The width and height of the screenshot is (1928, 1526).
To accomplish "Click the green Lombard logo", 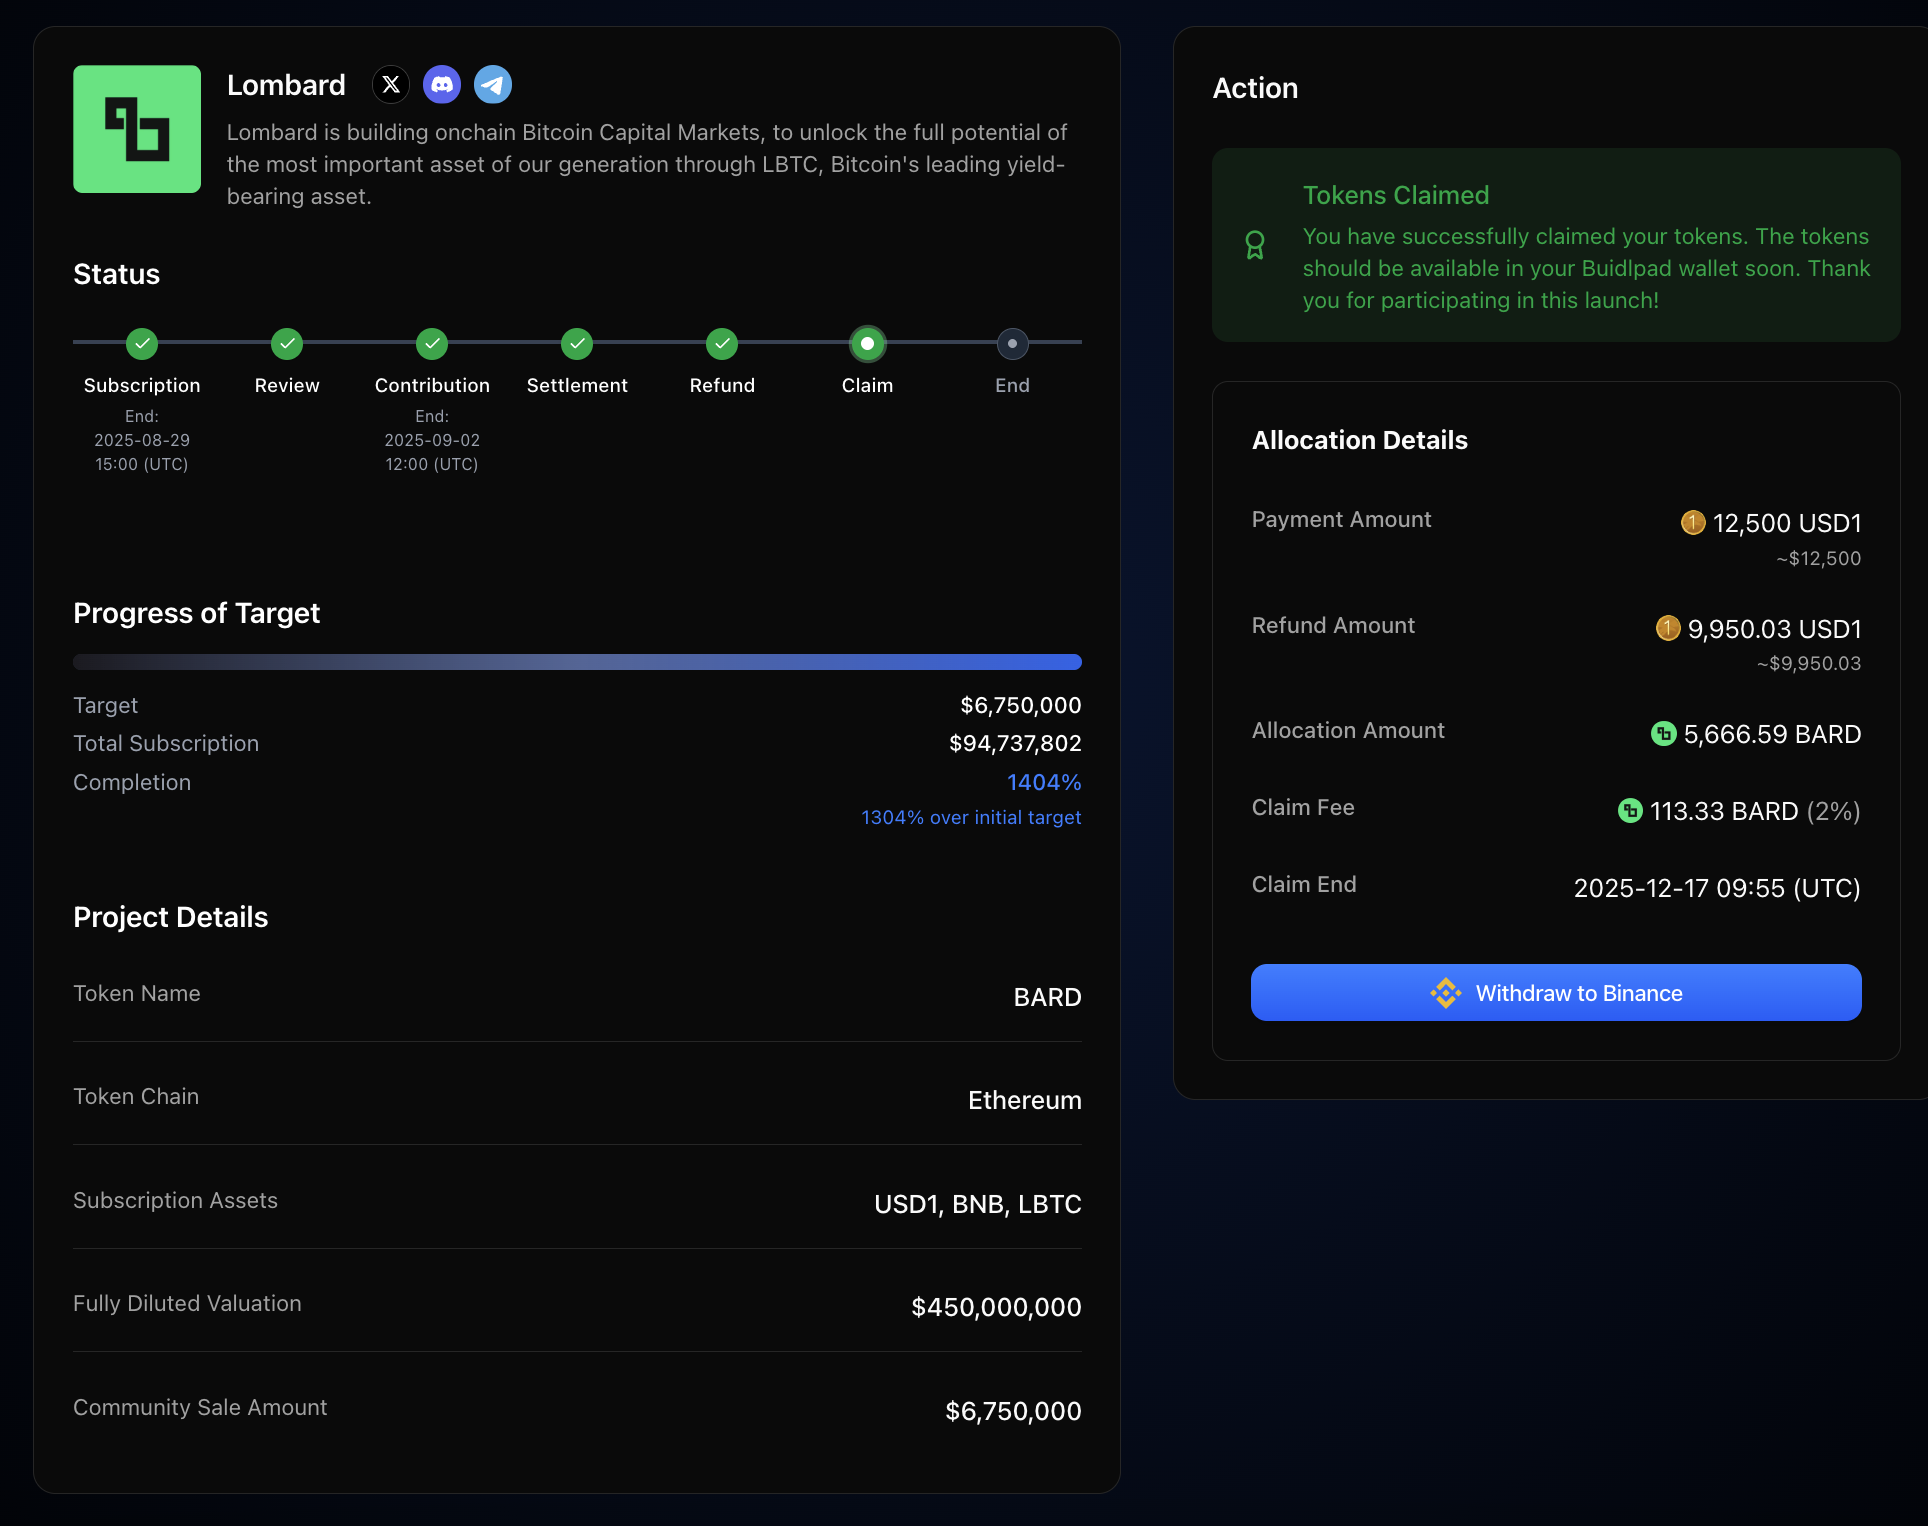I will [x=137, y=129].
